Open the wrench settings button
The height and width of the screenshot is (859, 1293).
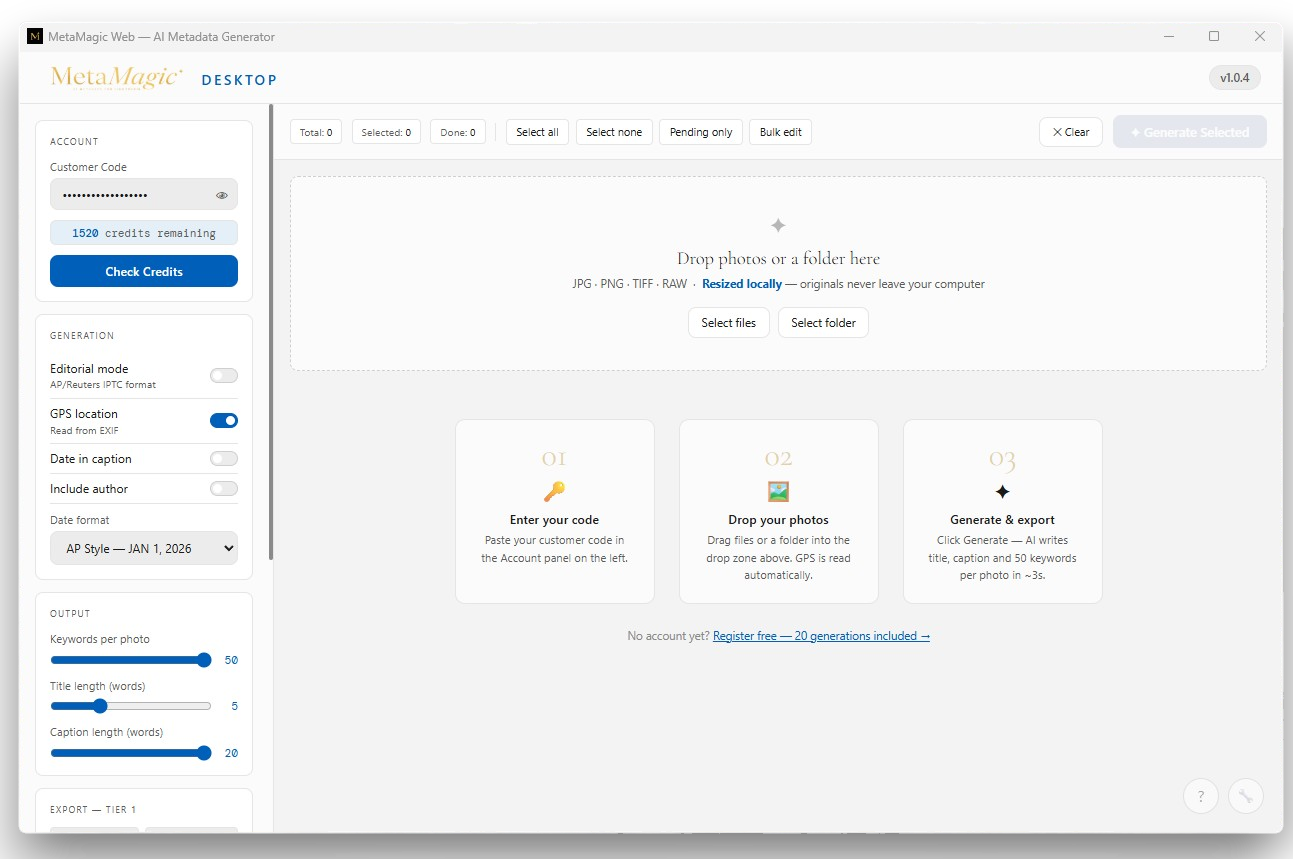click(x=1246, y=796)
